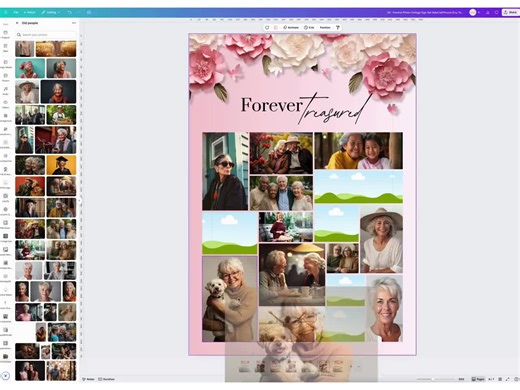Pick wheat field photo in sidebar
This screenshot has width=520, height=390.
(x=56, y=49)
